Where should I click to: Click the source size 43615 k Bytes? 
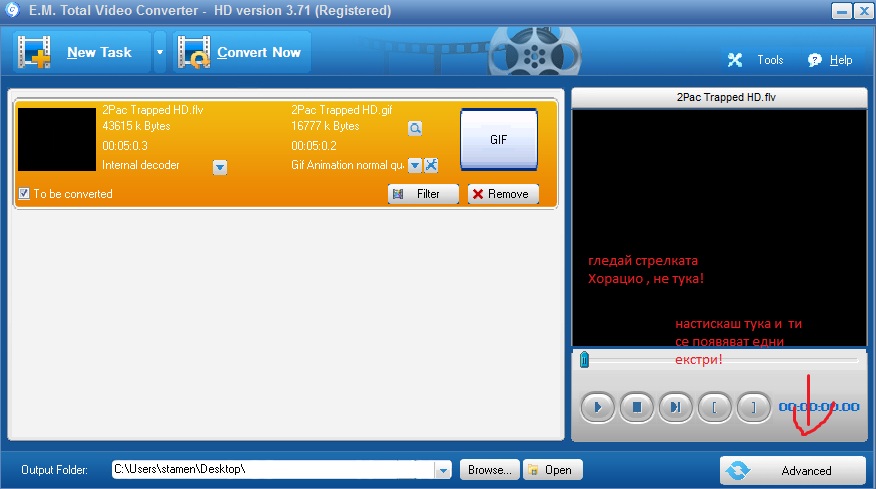point(136,126)
